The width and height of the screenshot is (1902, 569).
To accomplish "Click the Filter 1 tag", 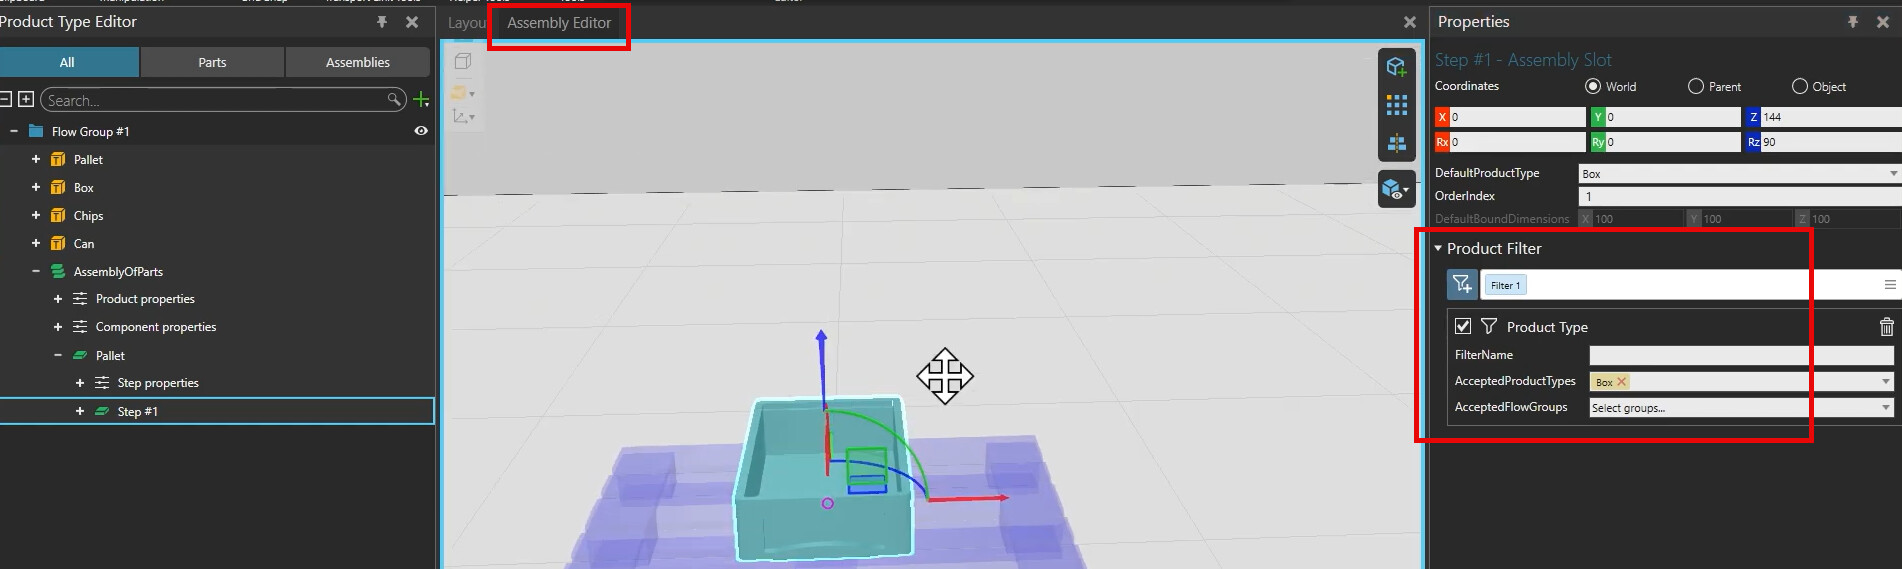I will pos(1505,286).
